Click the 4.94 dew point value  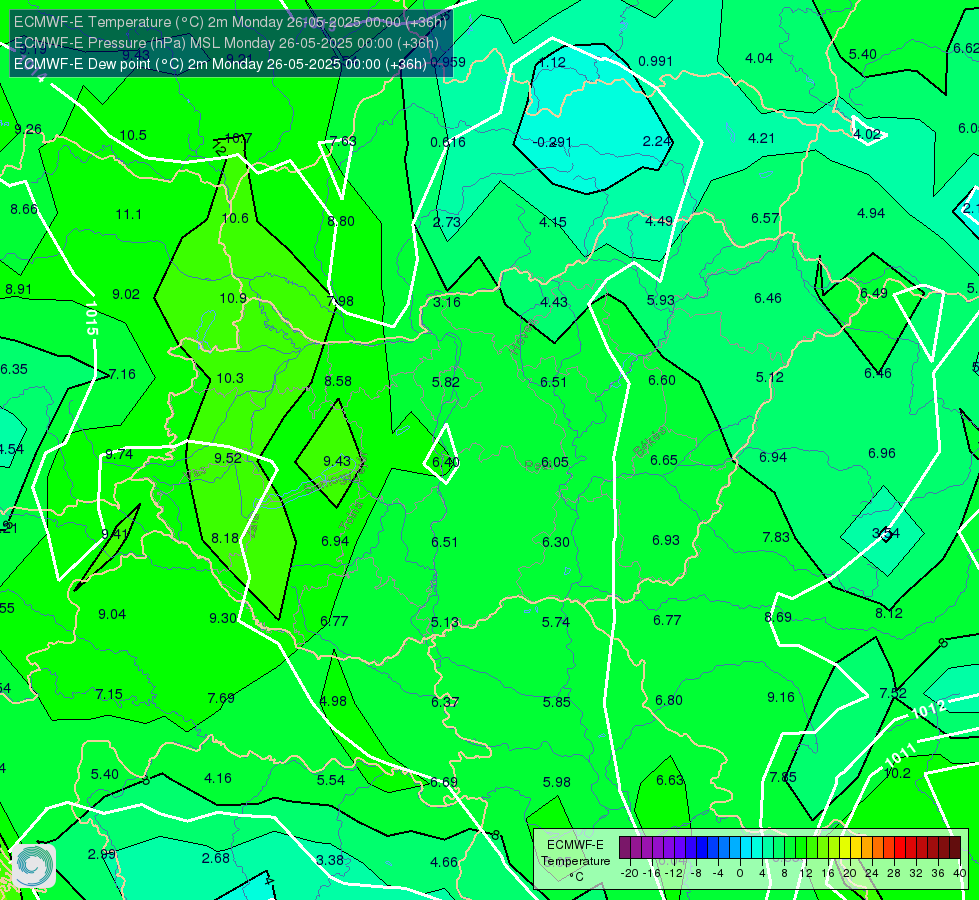(x=871, y=213)
